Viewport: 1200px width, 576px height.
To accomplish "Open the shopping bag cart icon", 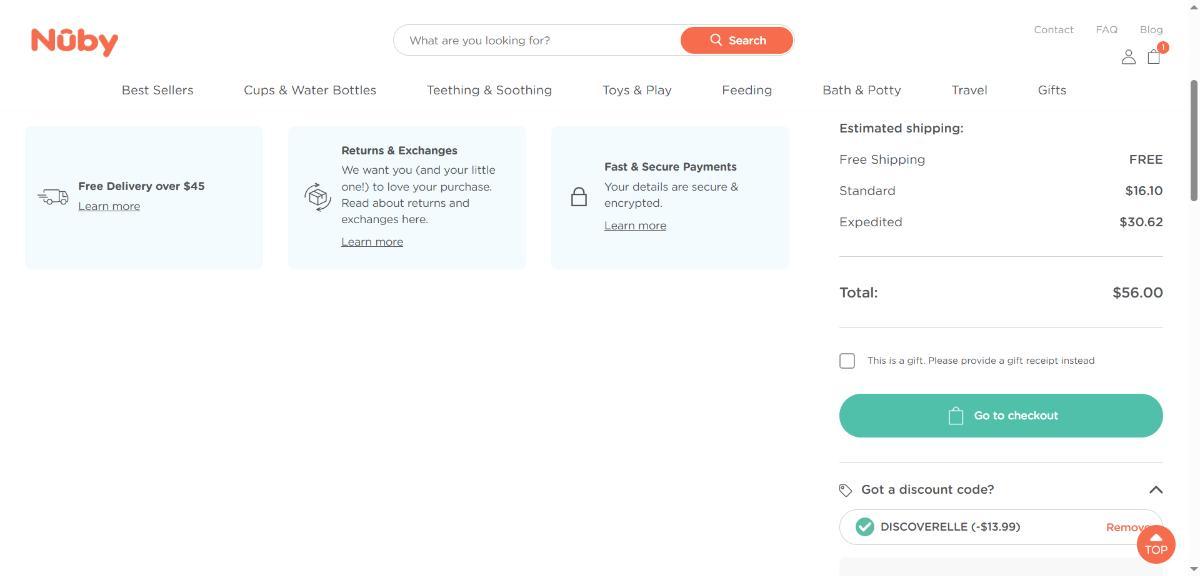I will click(1154, 57).
